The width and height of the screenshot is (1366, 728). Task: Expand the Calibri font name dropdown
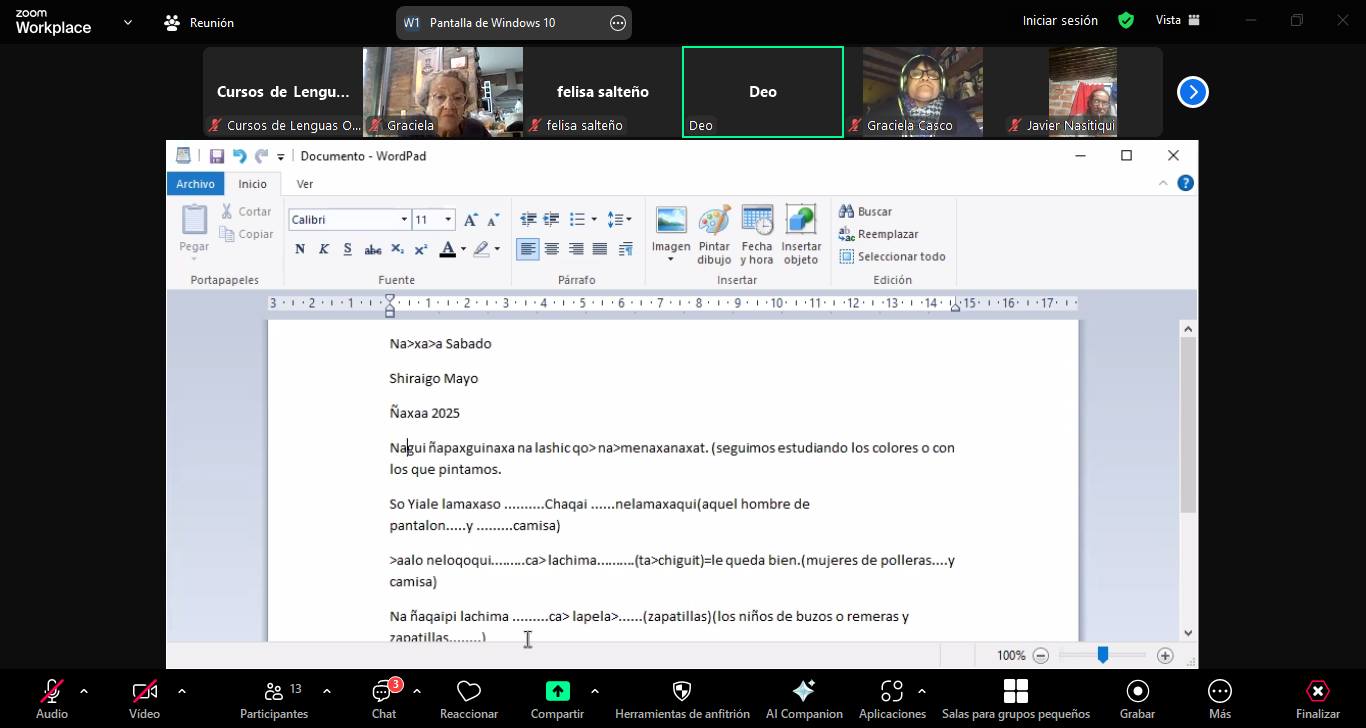(404, 220)
